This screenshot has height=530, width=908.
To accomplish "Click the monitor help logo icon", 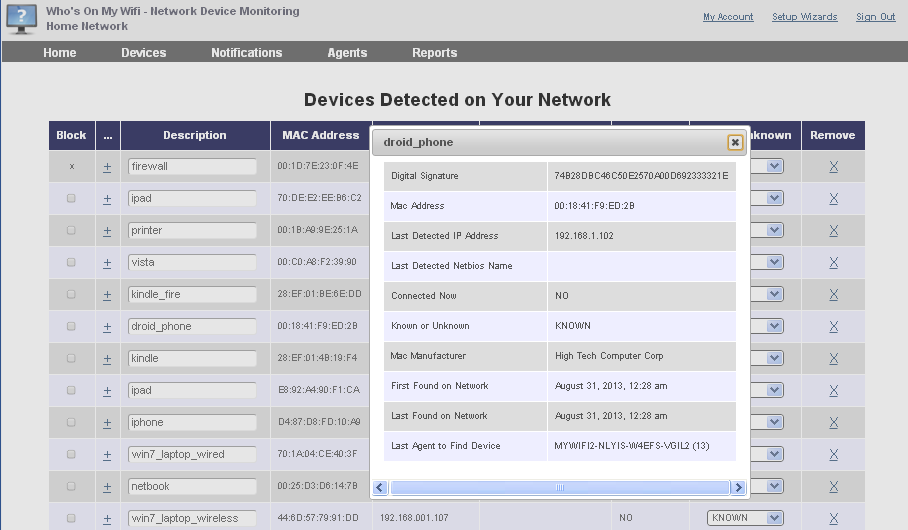I will [x=22, y=19].
